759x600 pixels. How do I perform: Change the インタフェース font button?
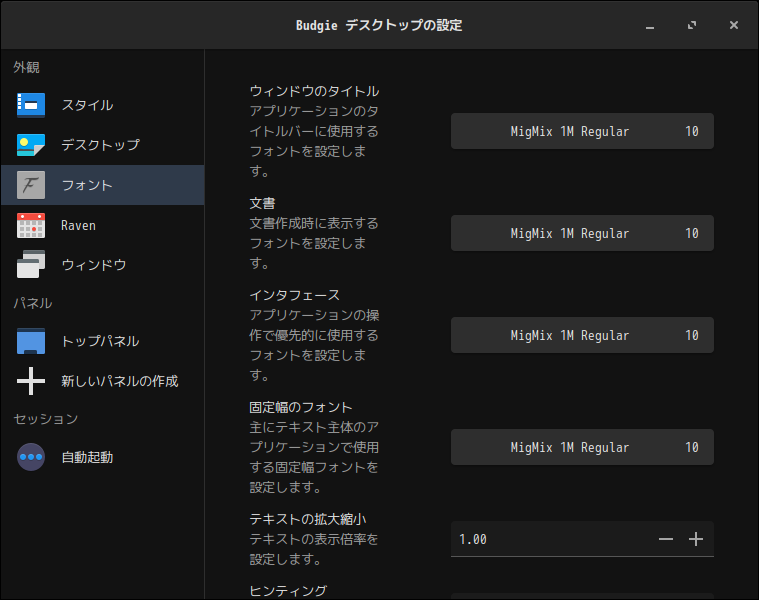(x=582, y=335)
